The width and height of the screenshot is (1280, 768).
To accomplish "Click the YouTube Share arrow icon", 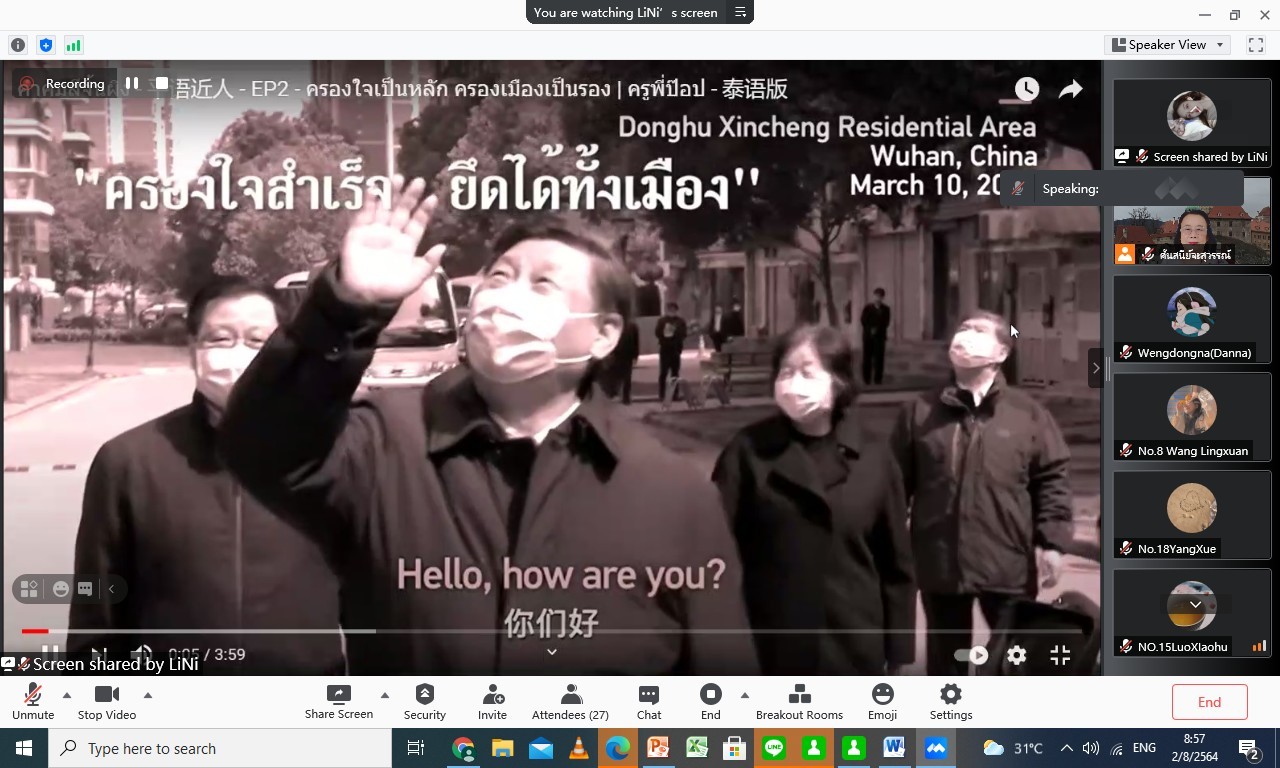I will pyautogui.click(x=1071, y=89).
